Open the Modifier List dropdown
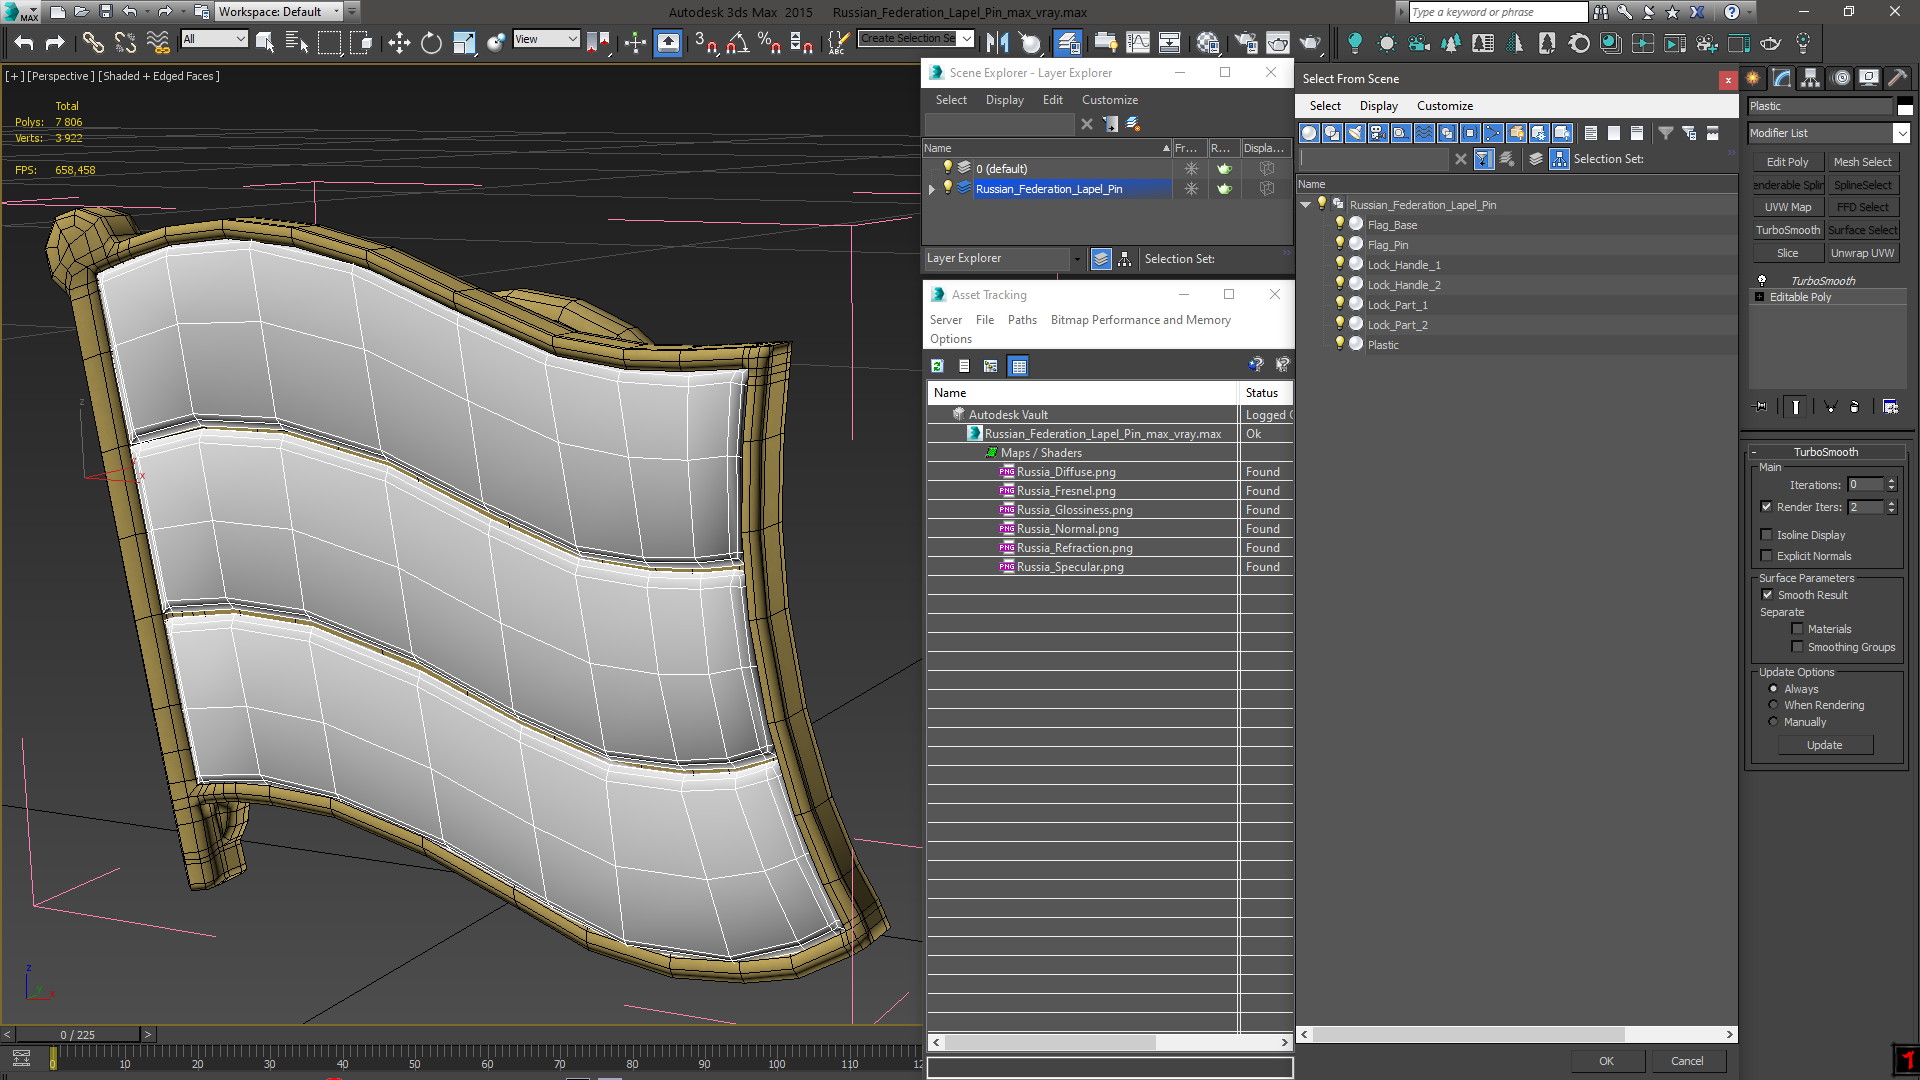This screenshot has width=1920, height=1080. [x=1900, y=133]
